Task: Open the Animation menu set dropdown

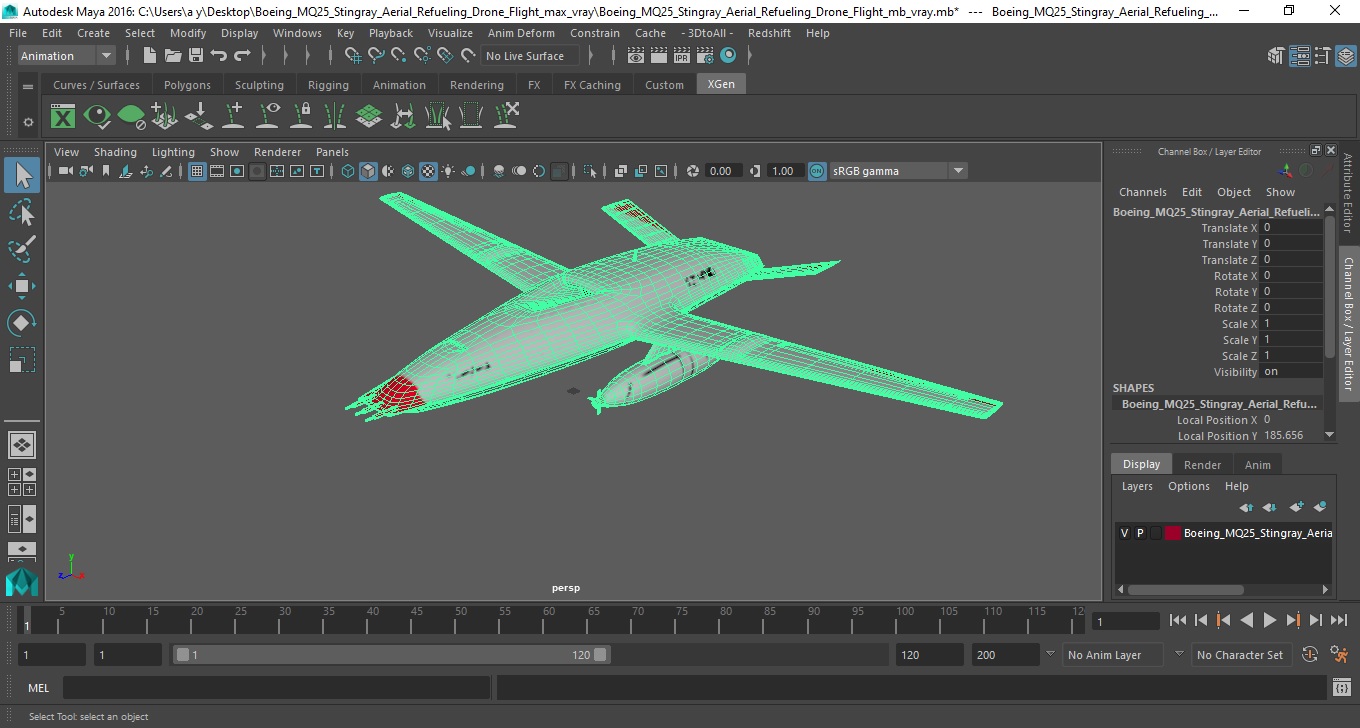Action: click(x=67, y=56)
